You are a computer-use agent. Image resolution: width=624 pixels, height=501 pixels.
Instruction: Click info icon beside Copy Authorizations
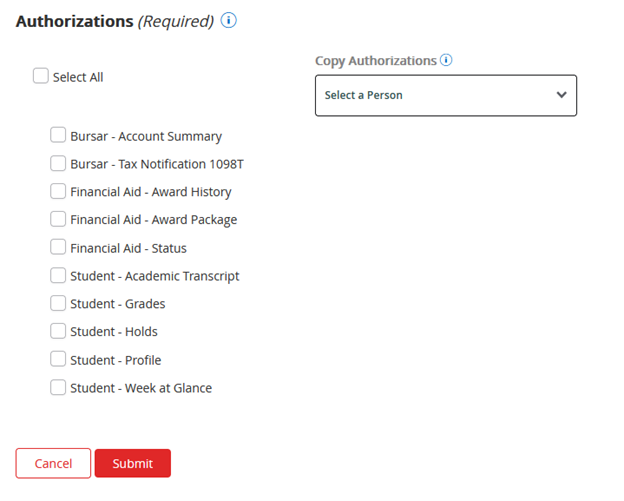coord(446,60)
